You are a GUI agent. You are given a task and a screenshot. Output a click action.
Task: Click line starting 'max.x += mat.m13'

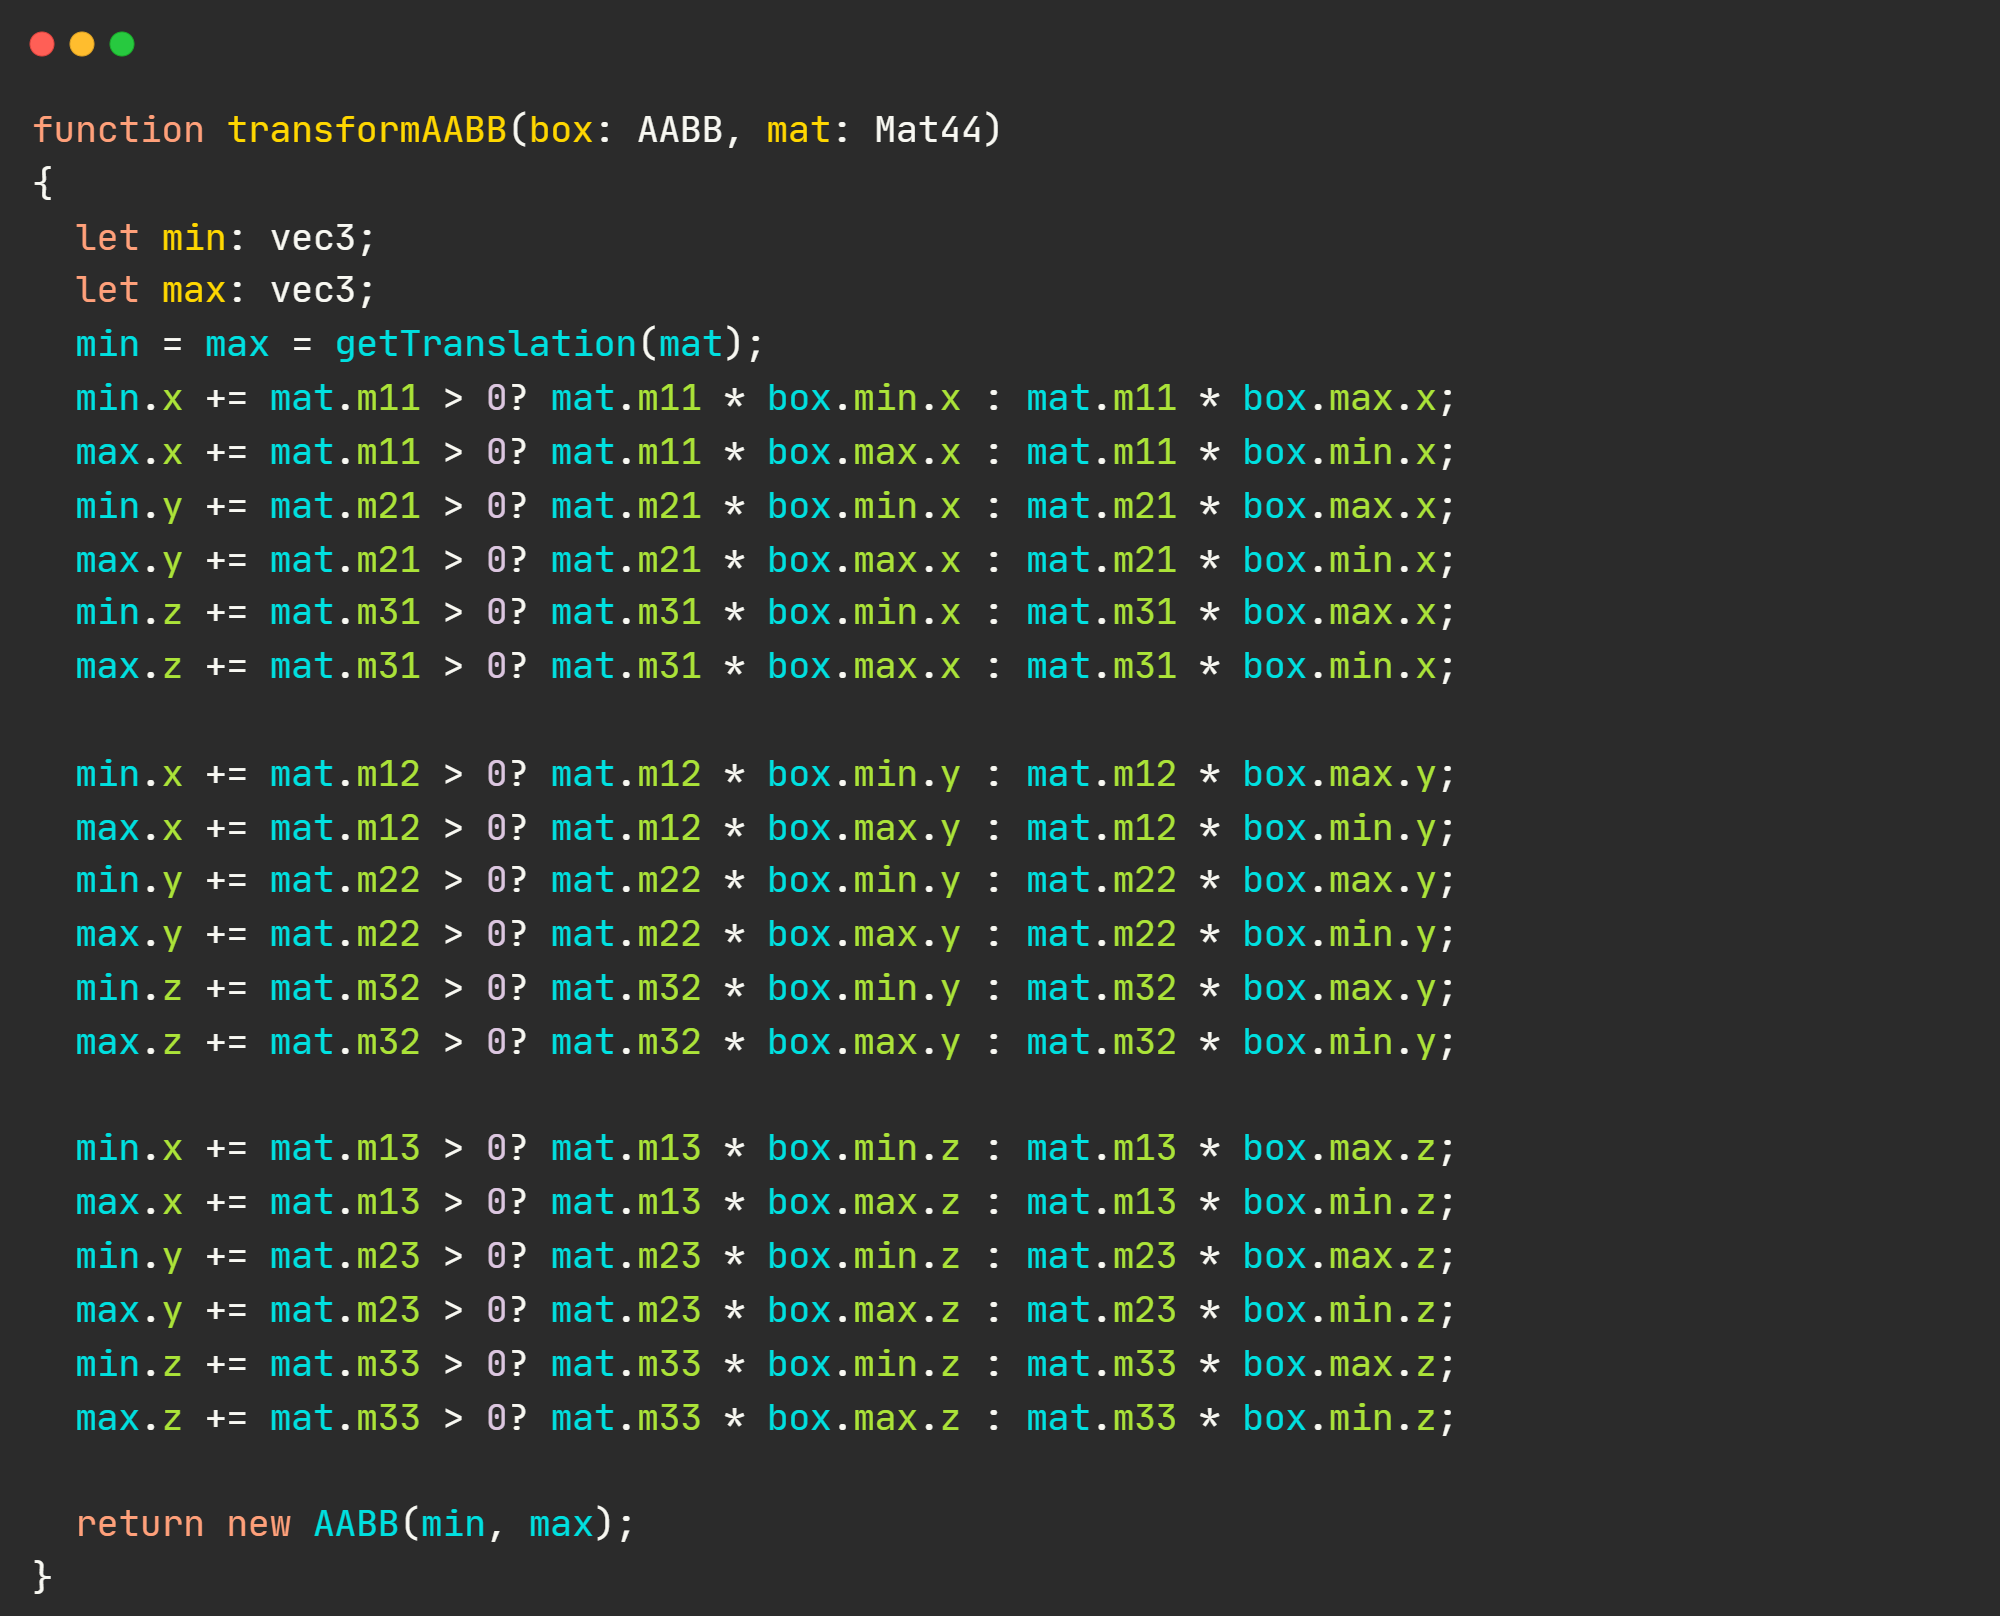[766, 1202]
